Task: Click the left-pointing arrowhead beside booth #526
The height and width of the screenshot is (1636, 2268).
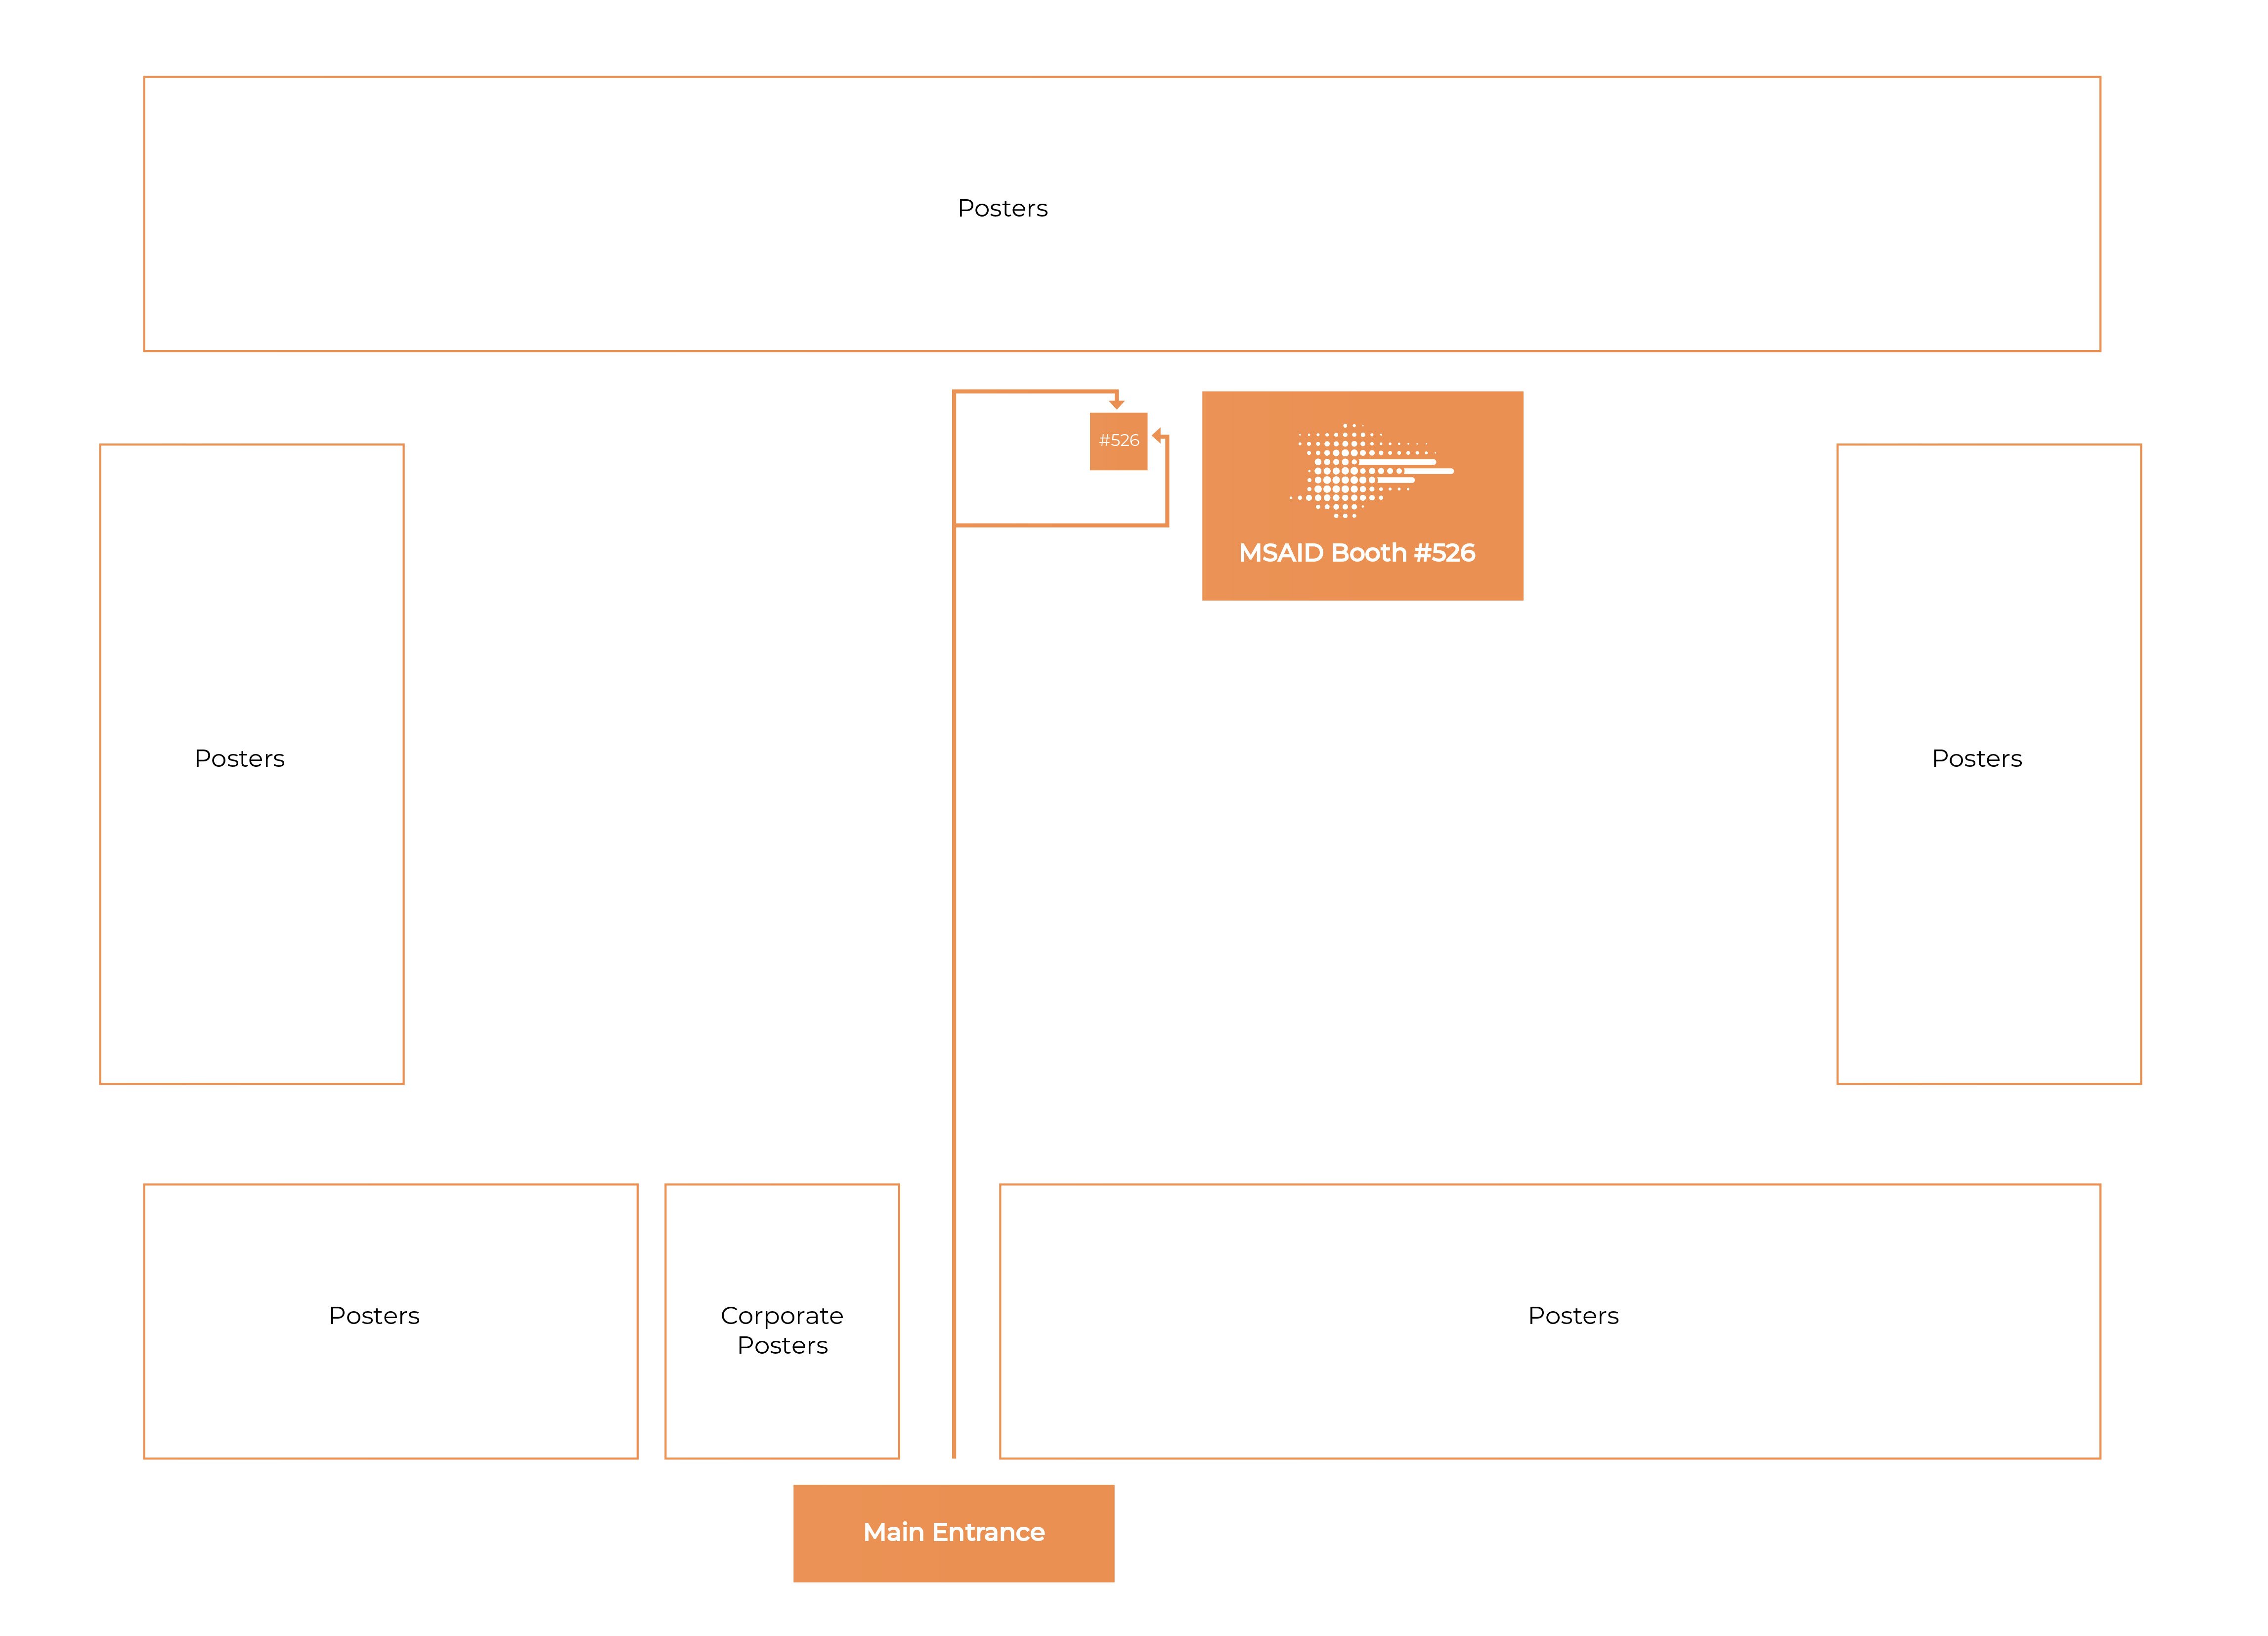Action: (1157, 435)
